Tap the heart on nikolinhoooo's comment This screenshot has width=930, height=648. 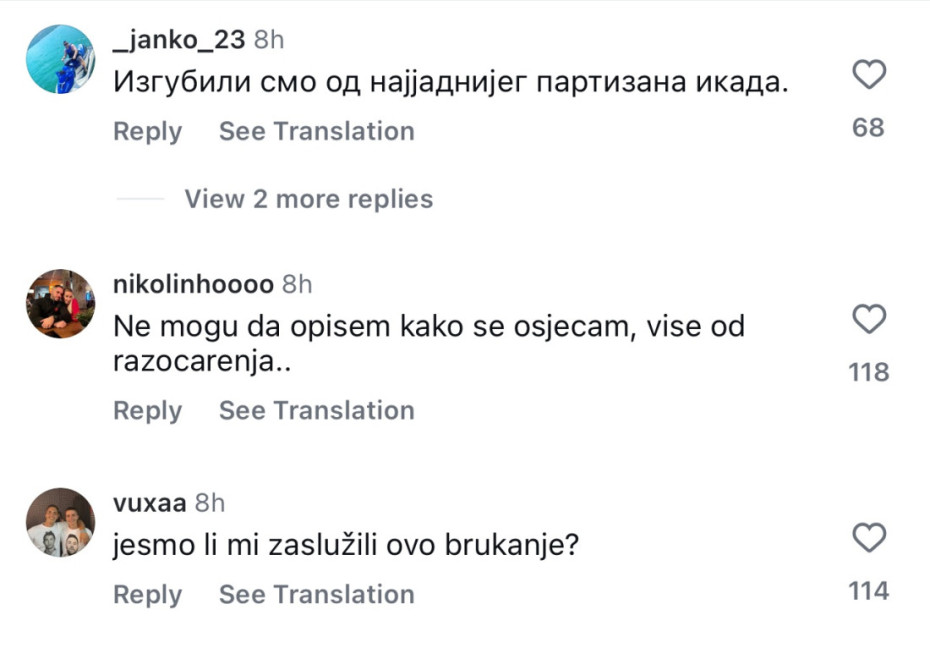coord(869,319)
